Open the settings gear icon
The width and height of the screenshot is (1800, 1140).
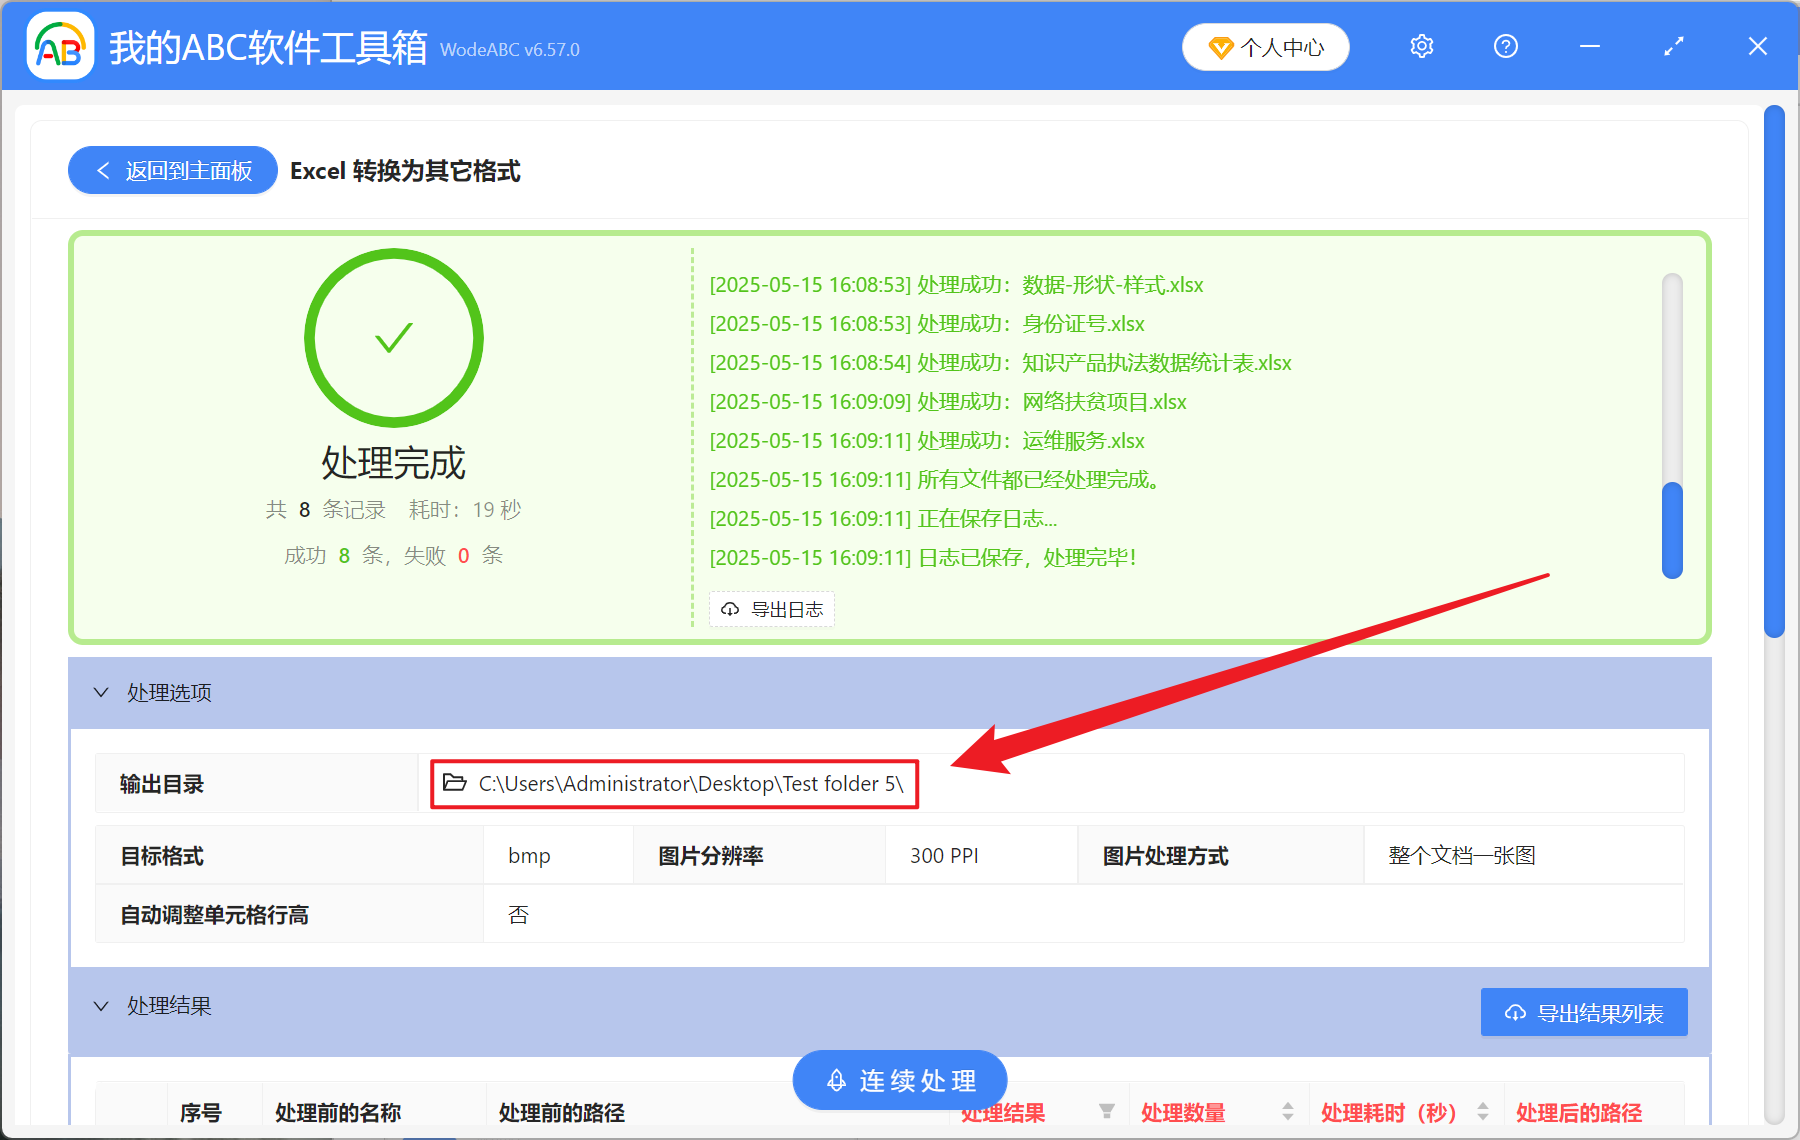tap(1421, 46)
